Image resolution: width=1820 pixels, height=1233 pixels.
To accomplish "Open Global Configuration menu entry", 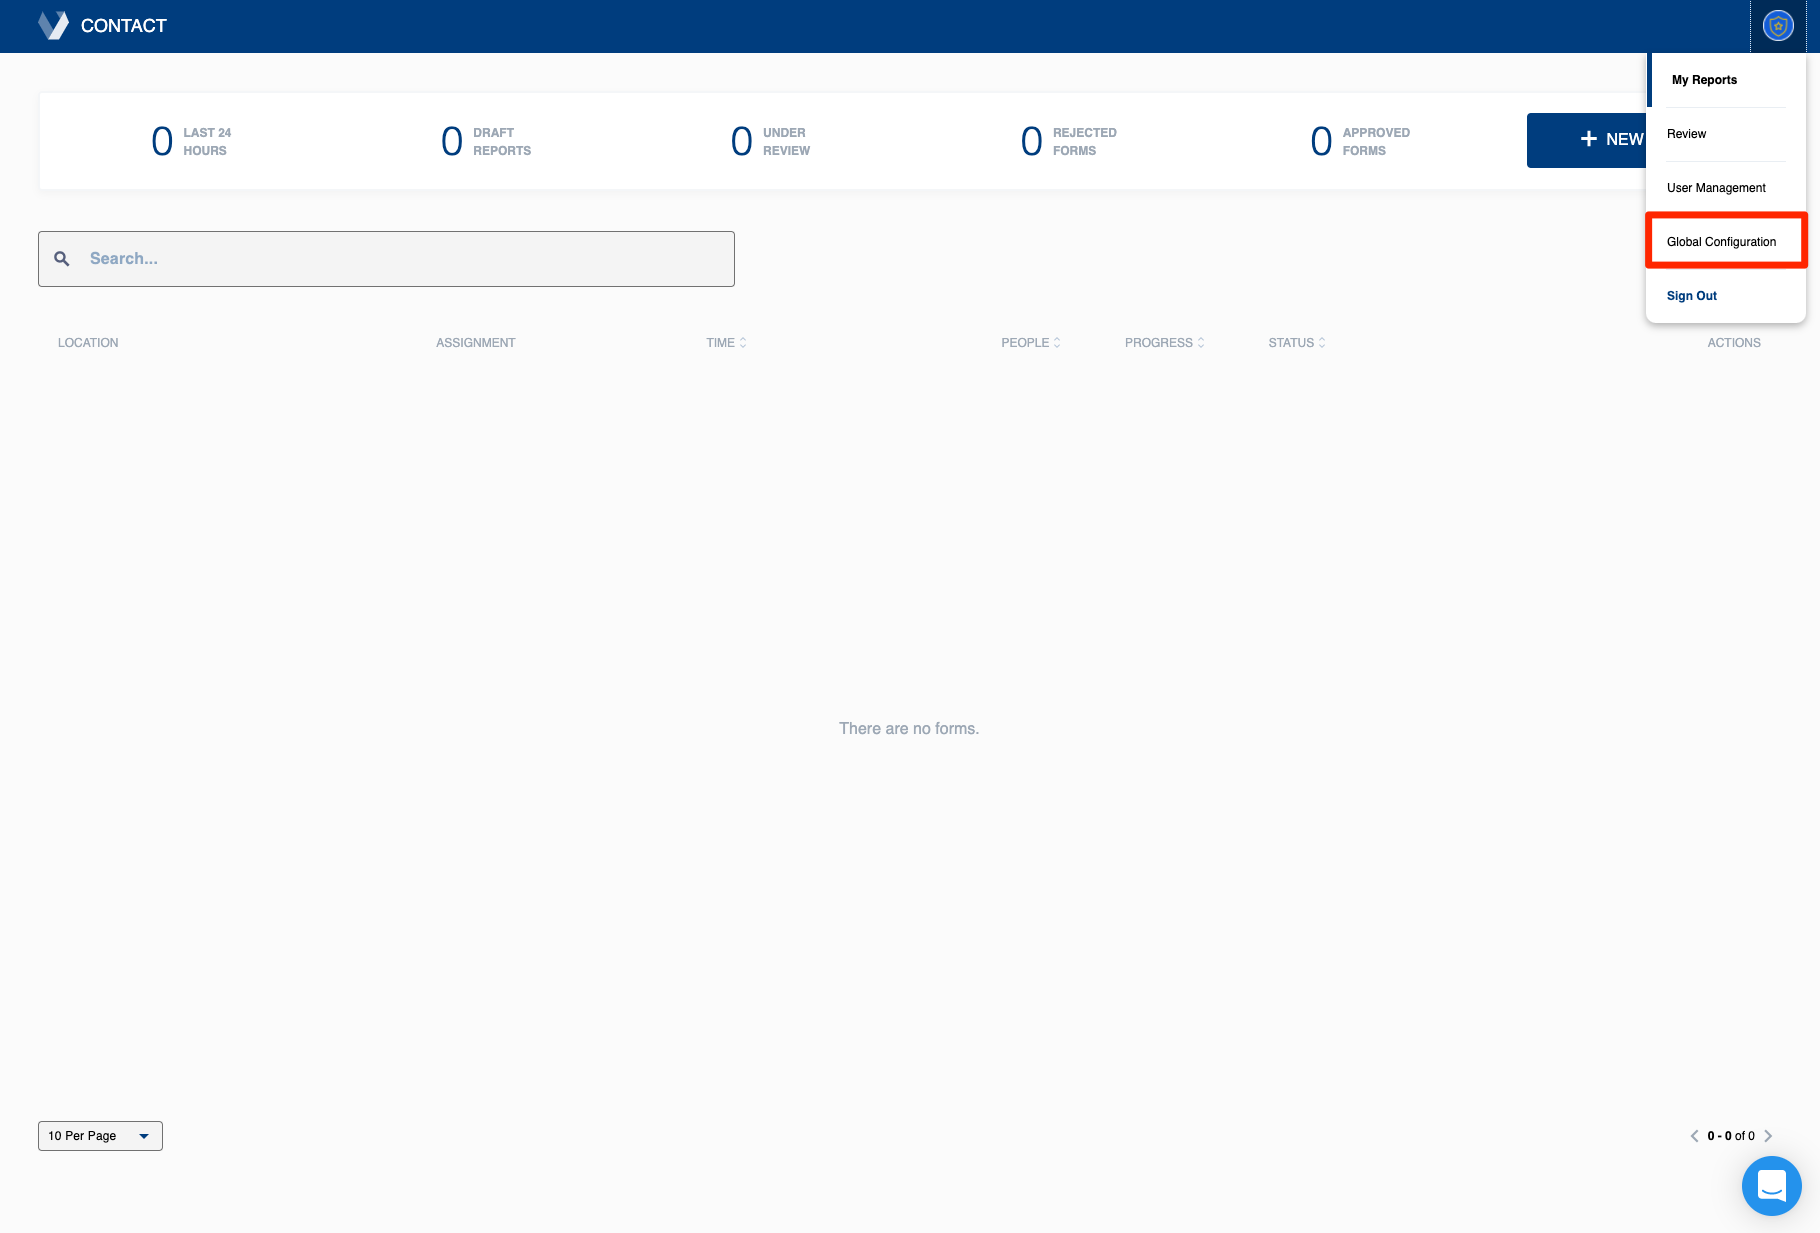I will (1721, 242).
